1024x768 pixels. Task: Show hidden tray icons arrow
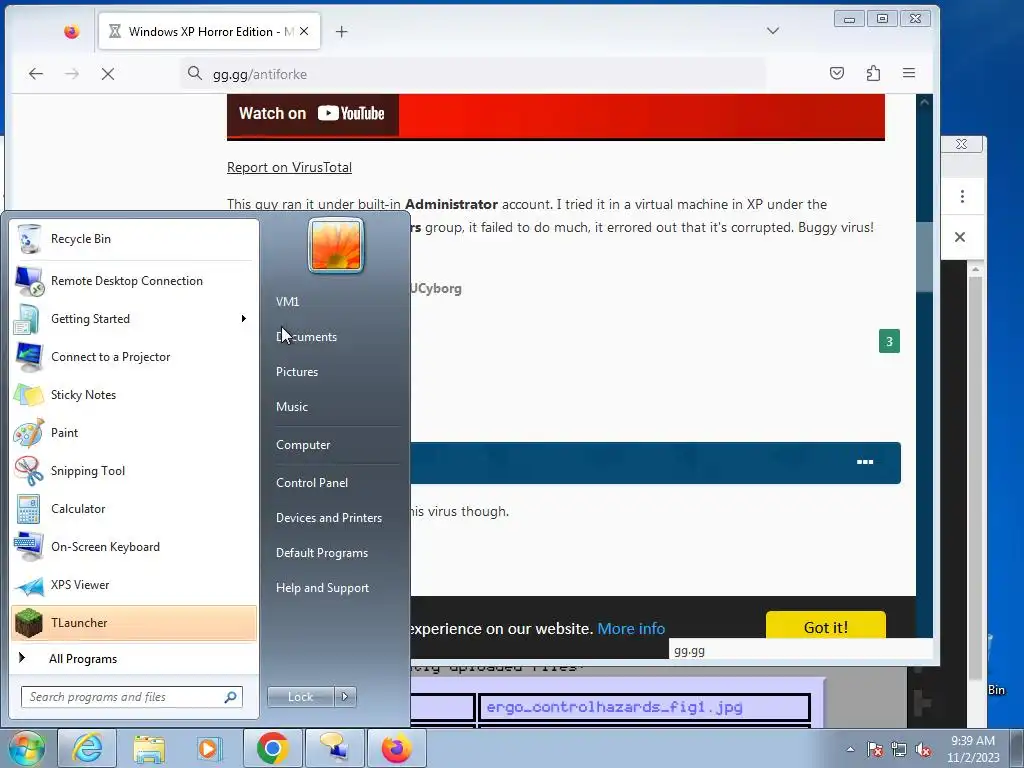[x=850, y=749]
